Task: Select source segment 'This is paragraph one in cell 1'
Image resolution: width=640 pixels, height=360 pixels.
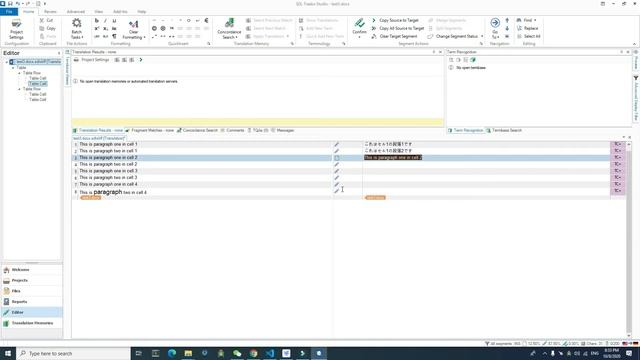Action: point(108,144)
